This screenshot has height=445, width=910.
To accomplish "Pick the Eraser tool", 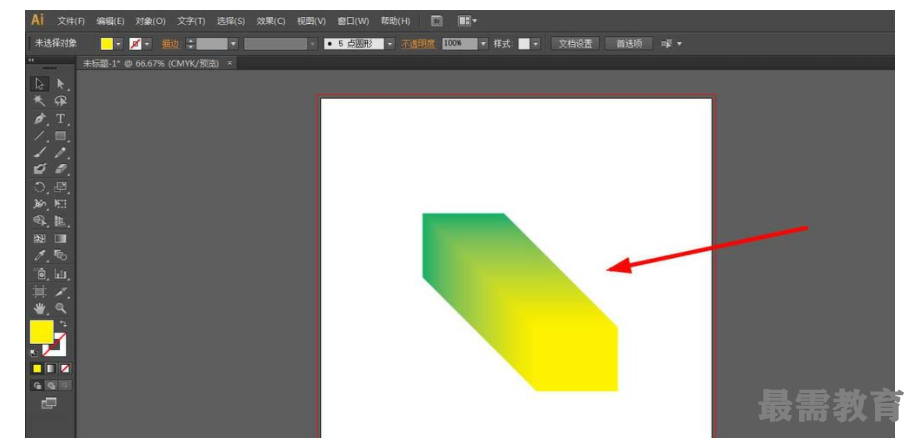I will point(61,169).
